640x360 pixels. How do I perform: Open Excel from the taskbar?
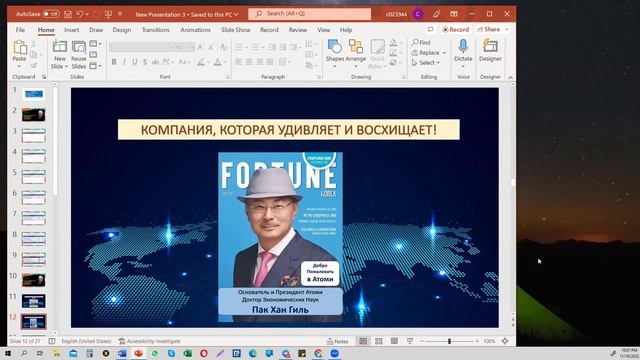click(187, 353)
